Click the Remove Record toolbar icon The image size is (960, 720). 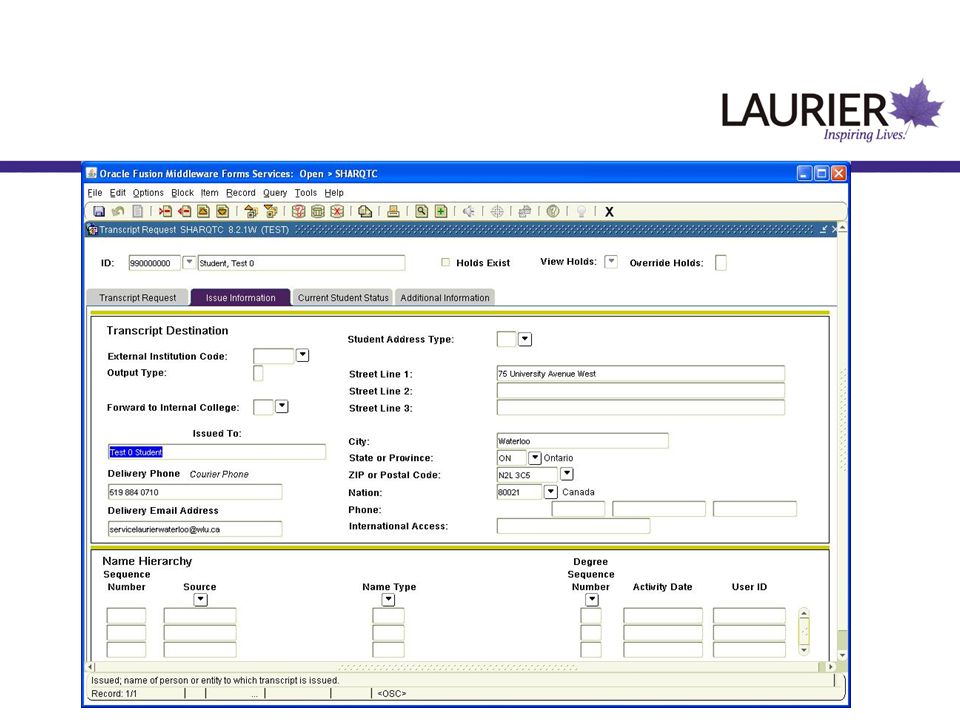click(184, 211)
